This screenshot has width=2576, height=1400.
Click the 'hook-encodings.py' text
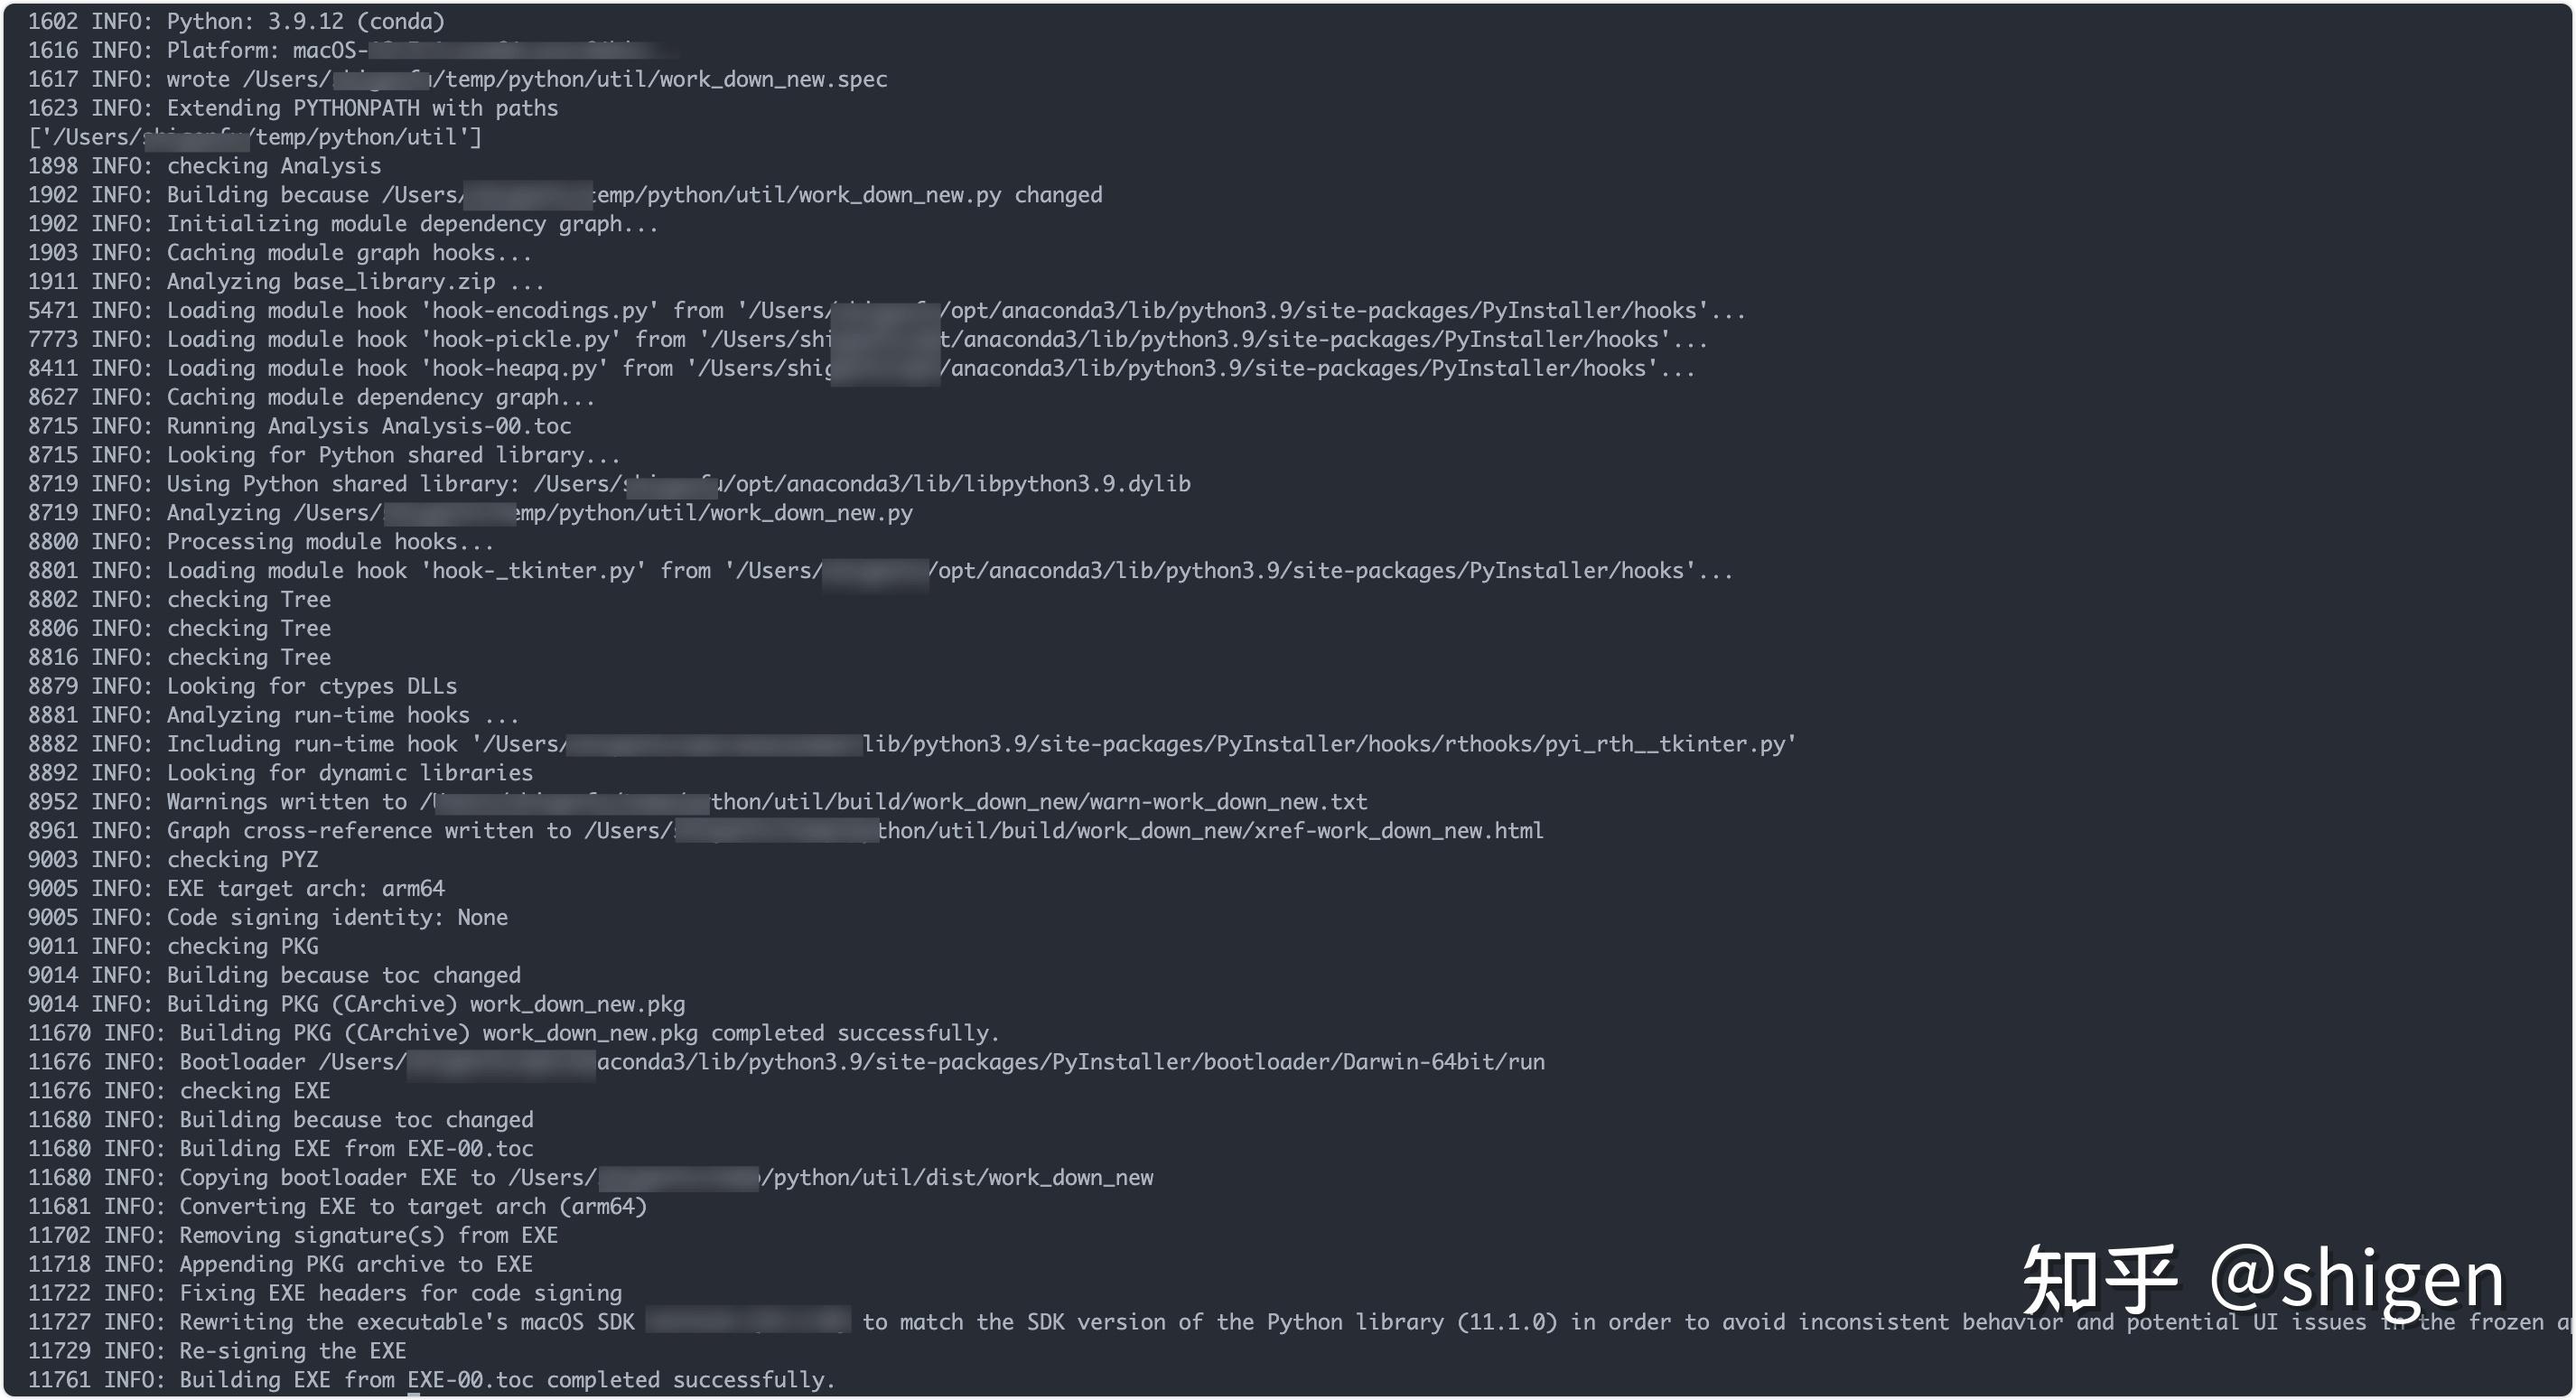(x=540, y=311)
